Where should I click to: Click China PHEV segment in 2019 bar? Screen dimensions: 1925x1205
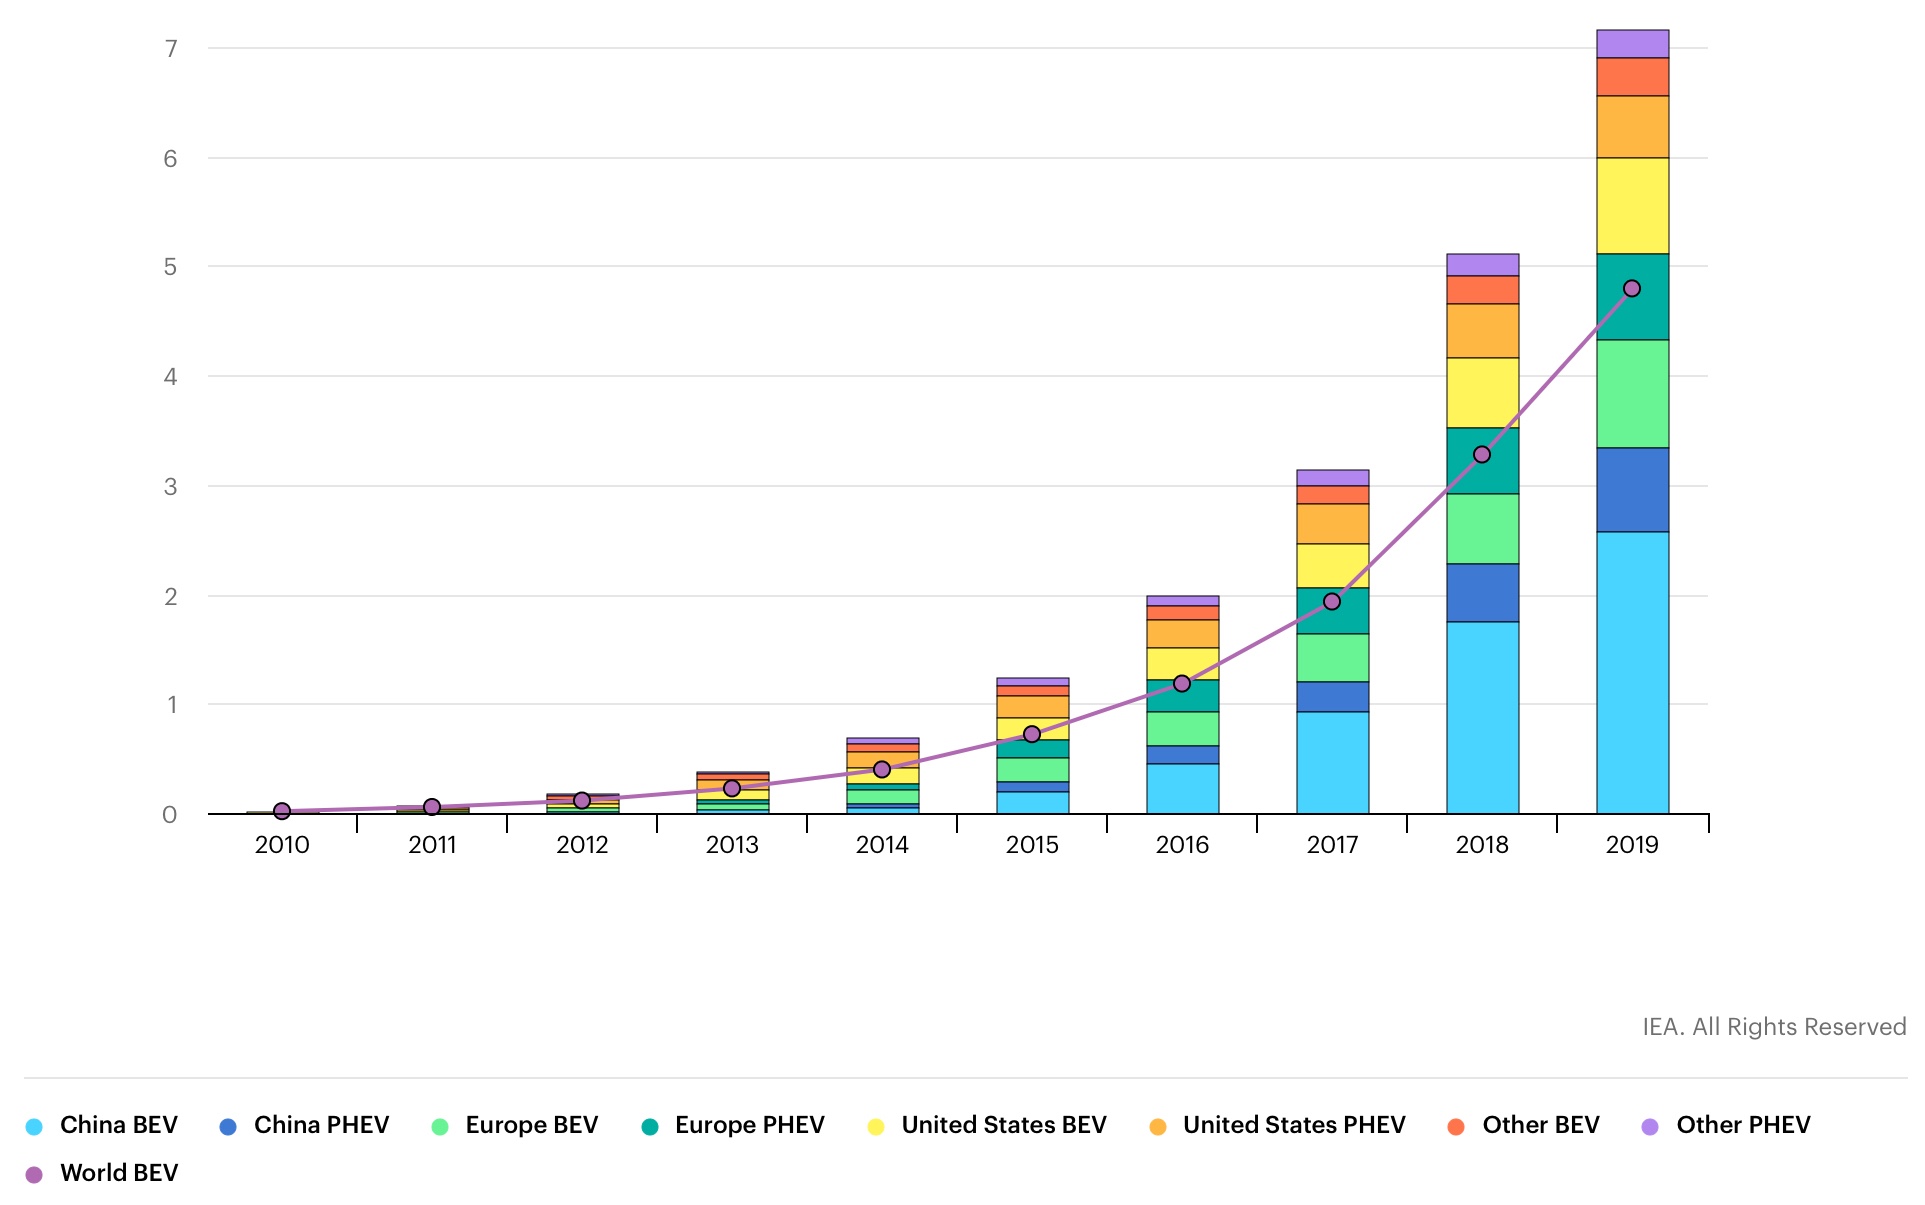[1632, 490]
